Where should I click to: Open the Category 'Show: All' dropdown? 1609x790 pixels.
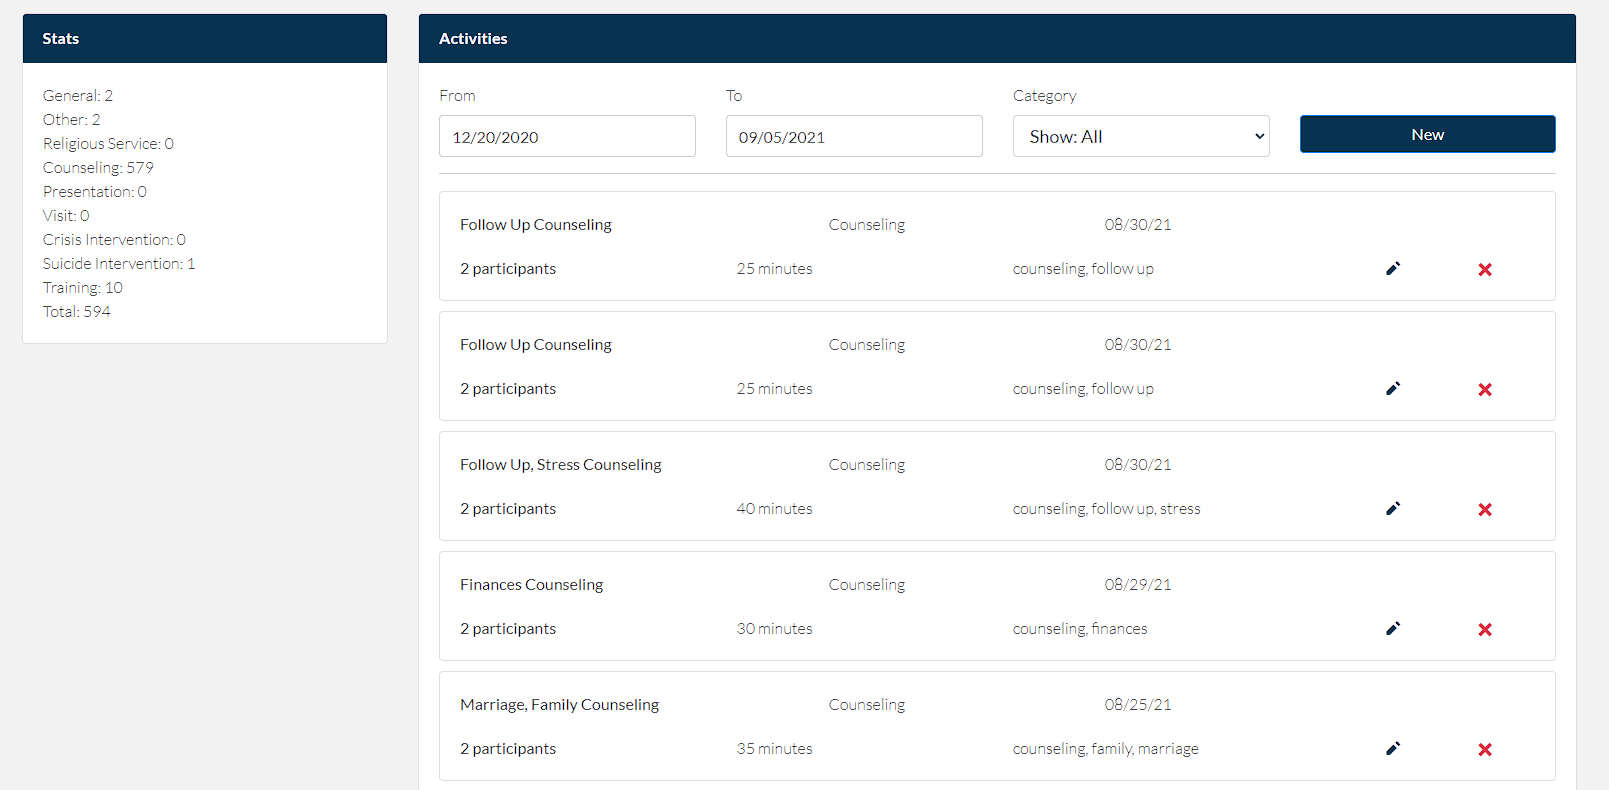click(x=1141, y=136)
